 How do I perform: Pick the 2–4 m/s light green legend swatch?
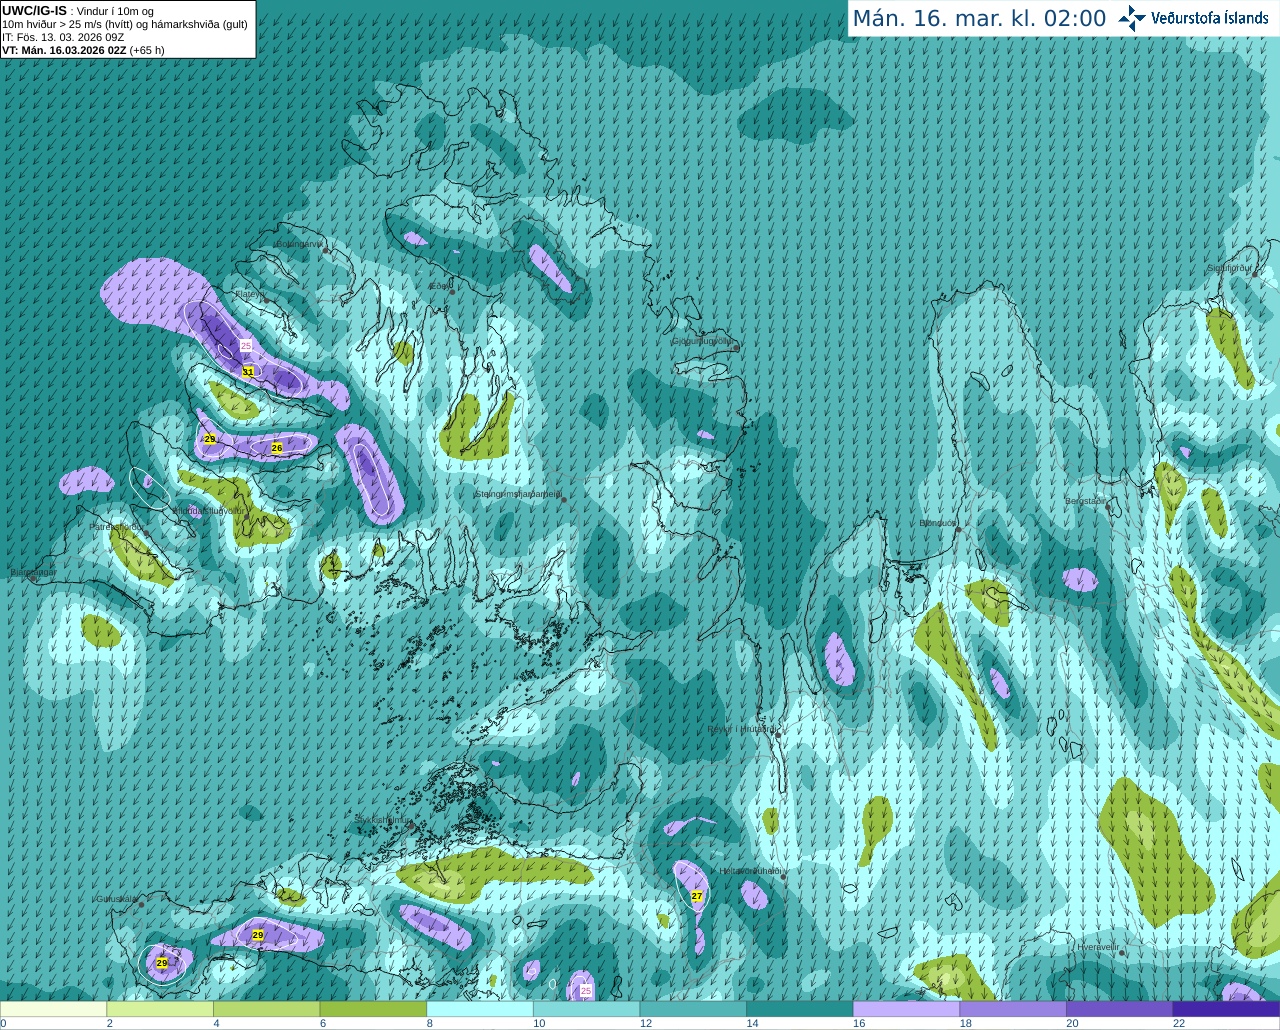click(x=160, y=1009)
